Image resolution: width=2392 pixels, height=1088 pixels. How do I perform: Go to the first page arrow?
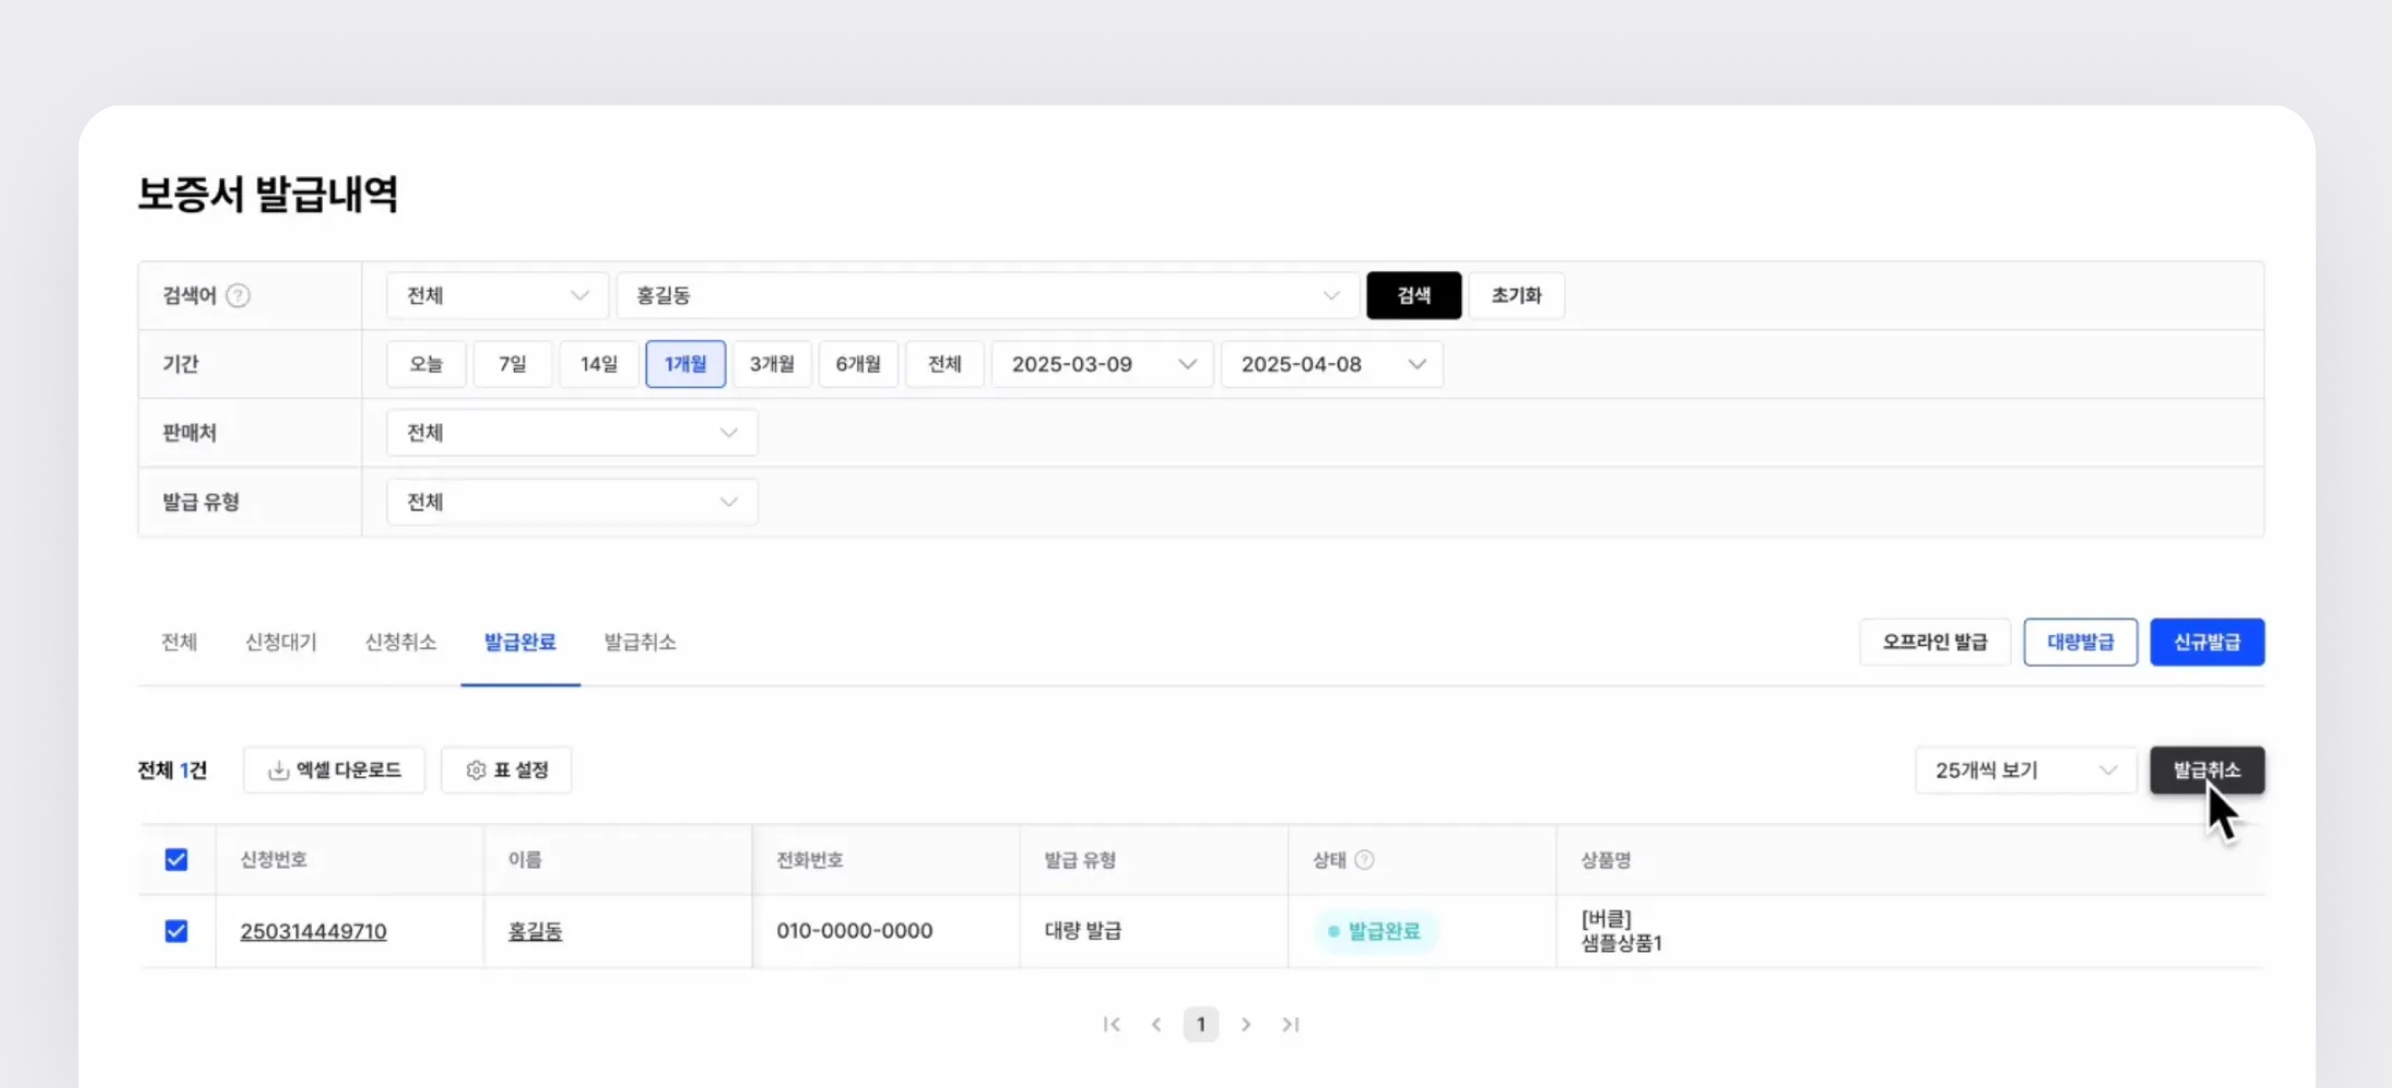(x=1111, y=1024)
